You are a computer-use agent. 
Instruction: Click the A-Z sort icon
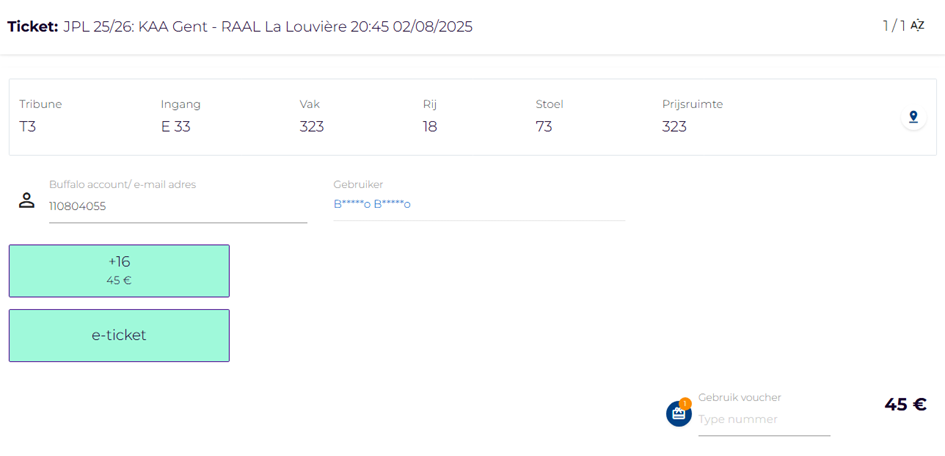point(917,26)
